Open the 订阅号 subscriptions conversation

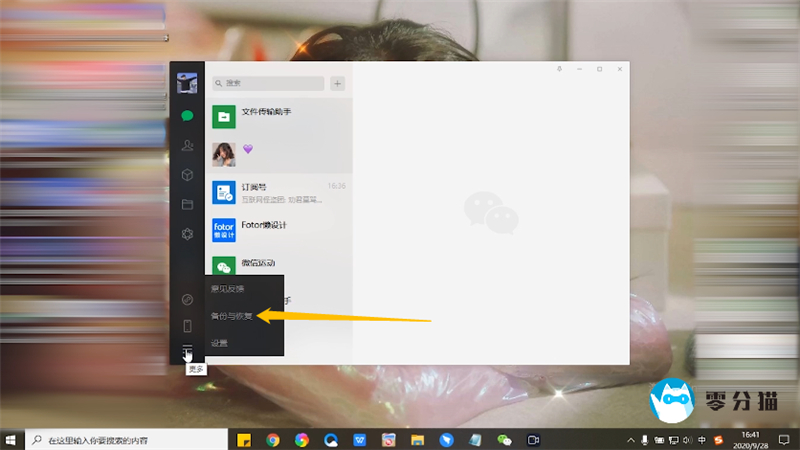(278, 191)
